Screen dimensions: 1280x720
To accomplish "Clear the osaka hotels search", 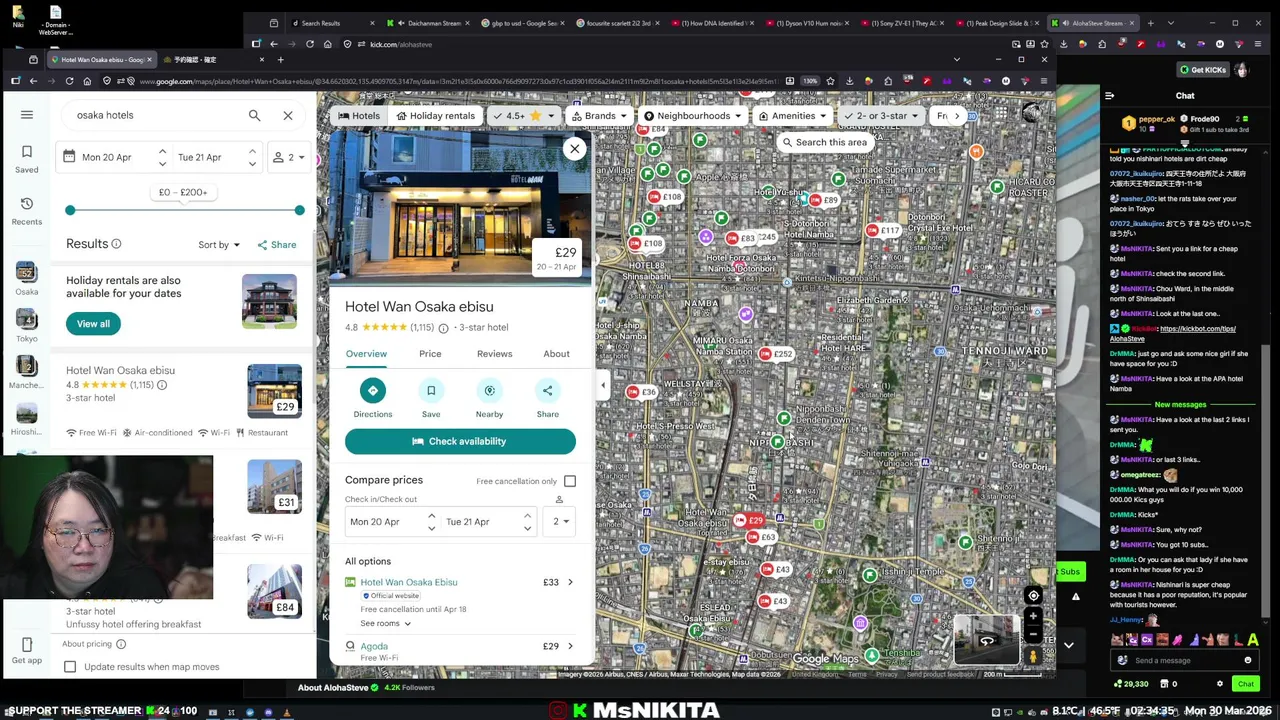I will (x=288, y=115).
